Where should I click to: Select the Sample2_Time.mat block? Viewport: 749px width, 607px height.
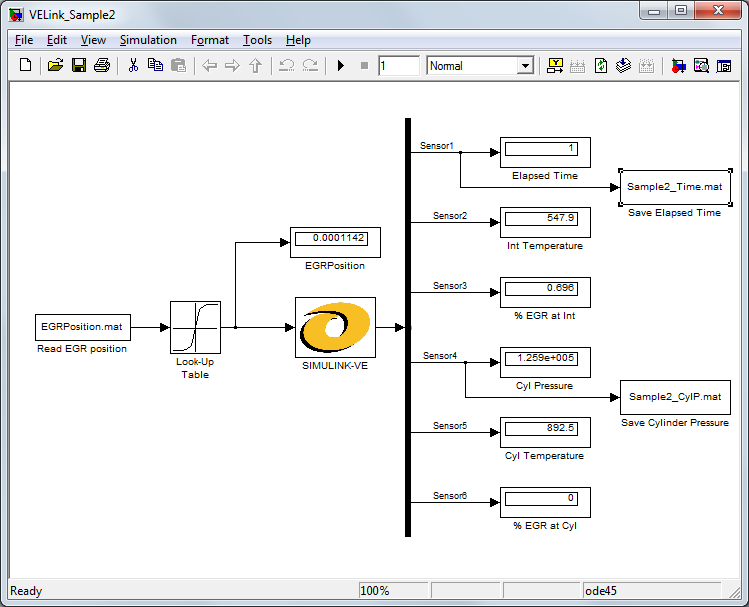pyautogui.click(x=675, y=187)
